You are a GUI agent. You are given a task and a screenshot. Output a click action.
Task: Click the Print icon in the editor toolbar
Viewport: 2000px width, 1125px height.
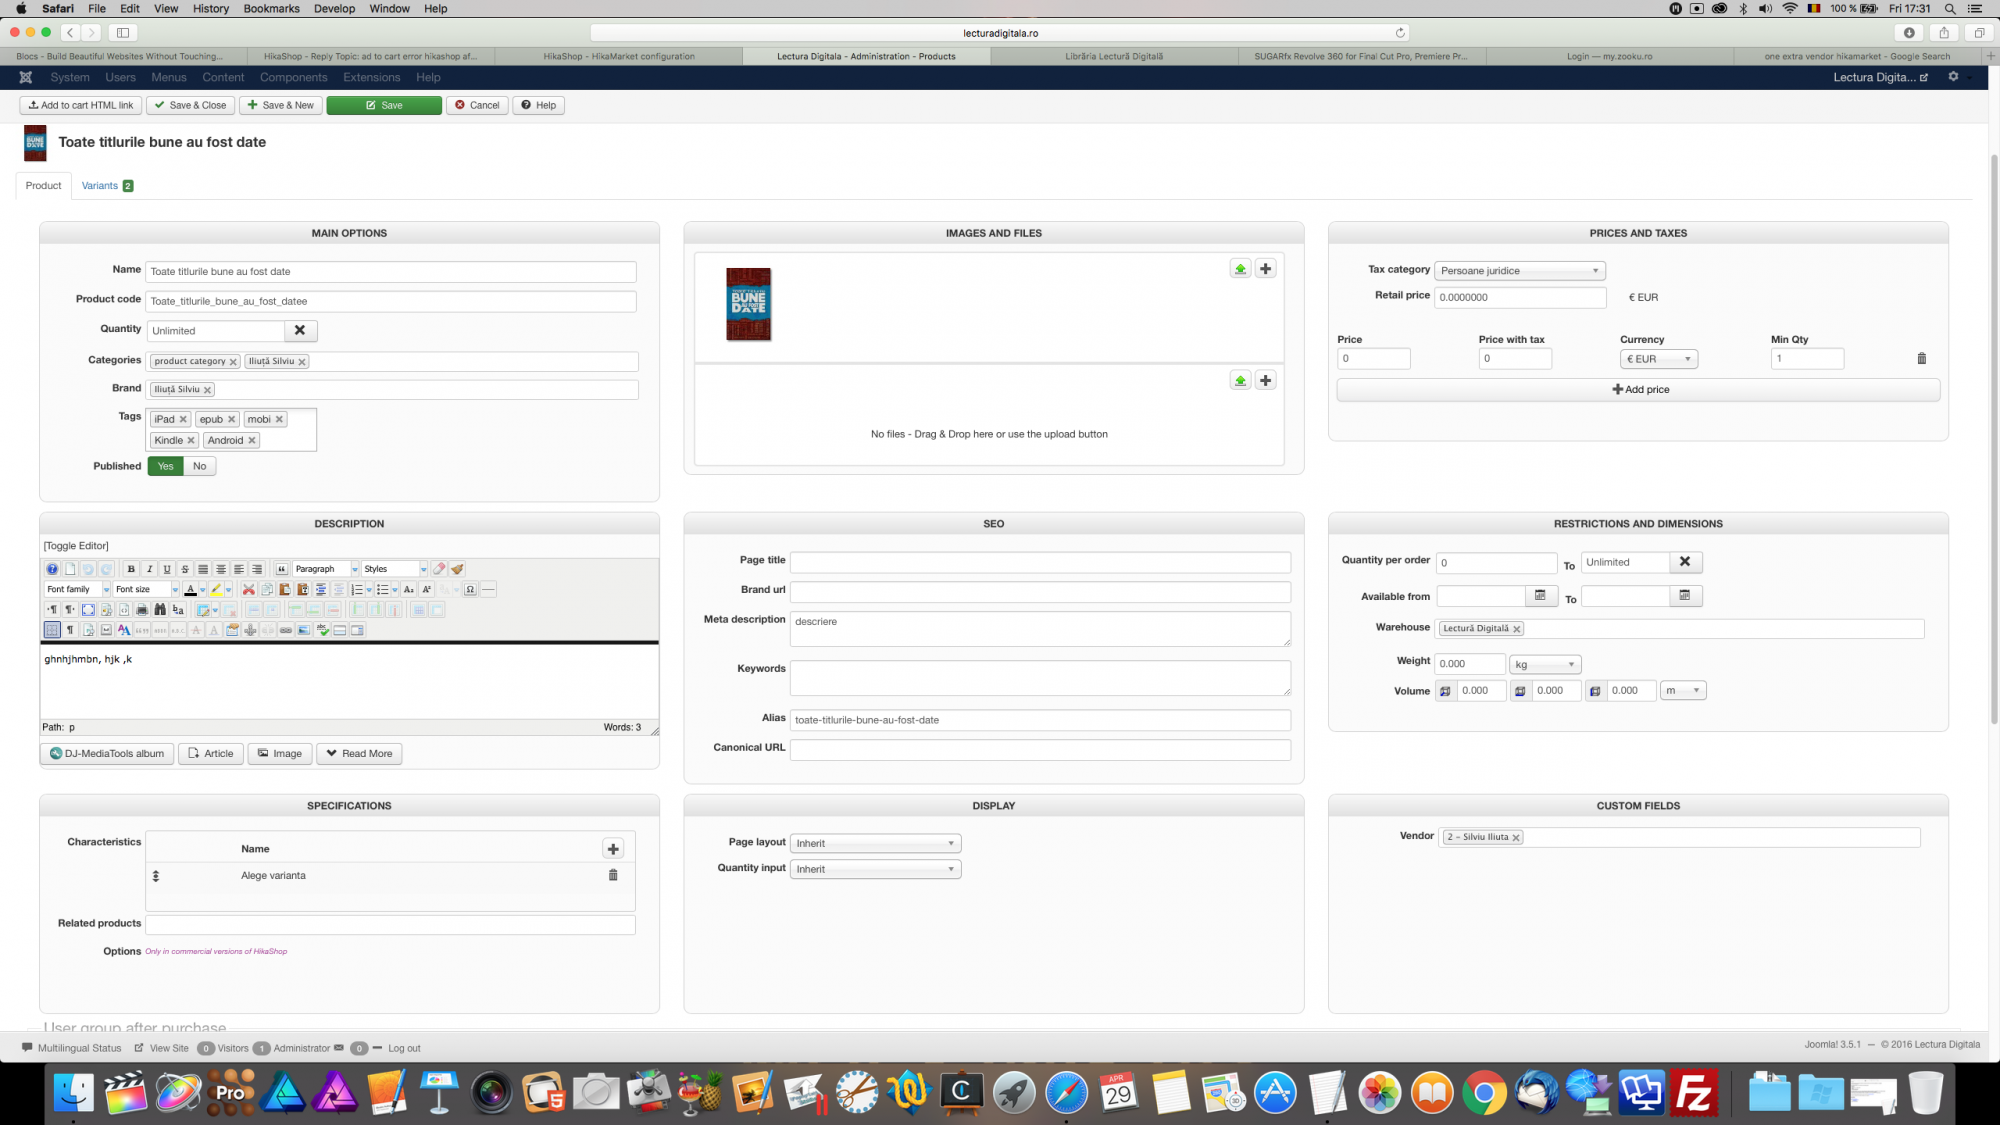coord(142,610)
